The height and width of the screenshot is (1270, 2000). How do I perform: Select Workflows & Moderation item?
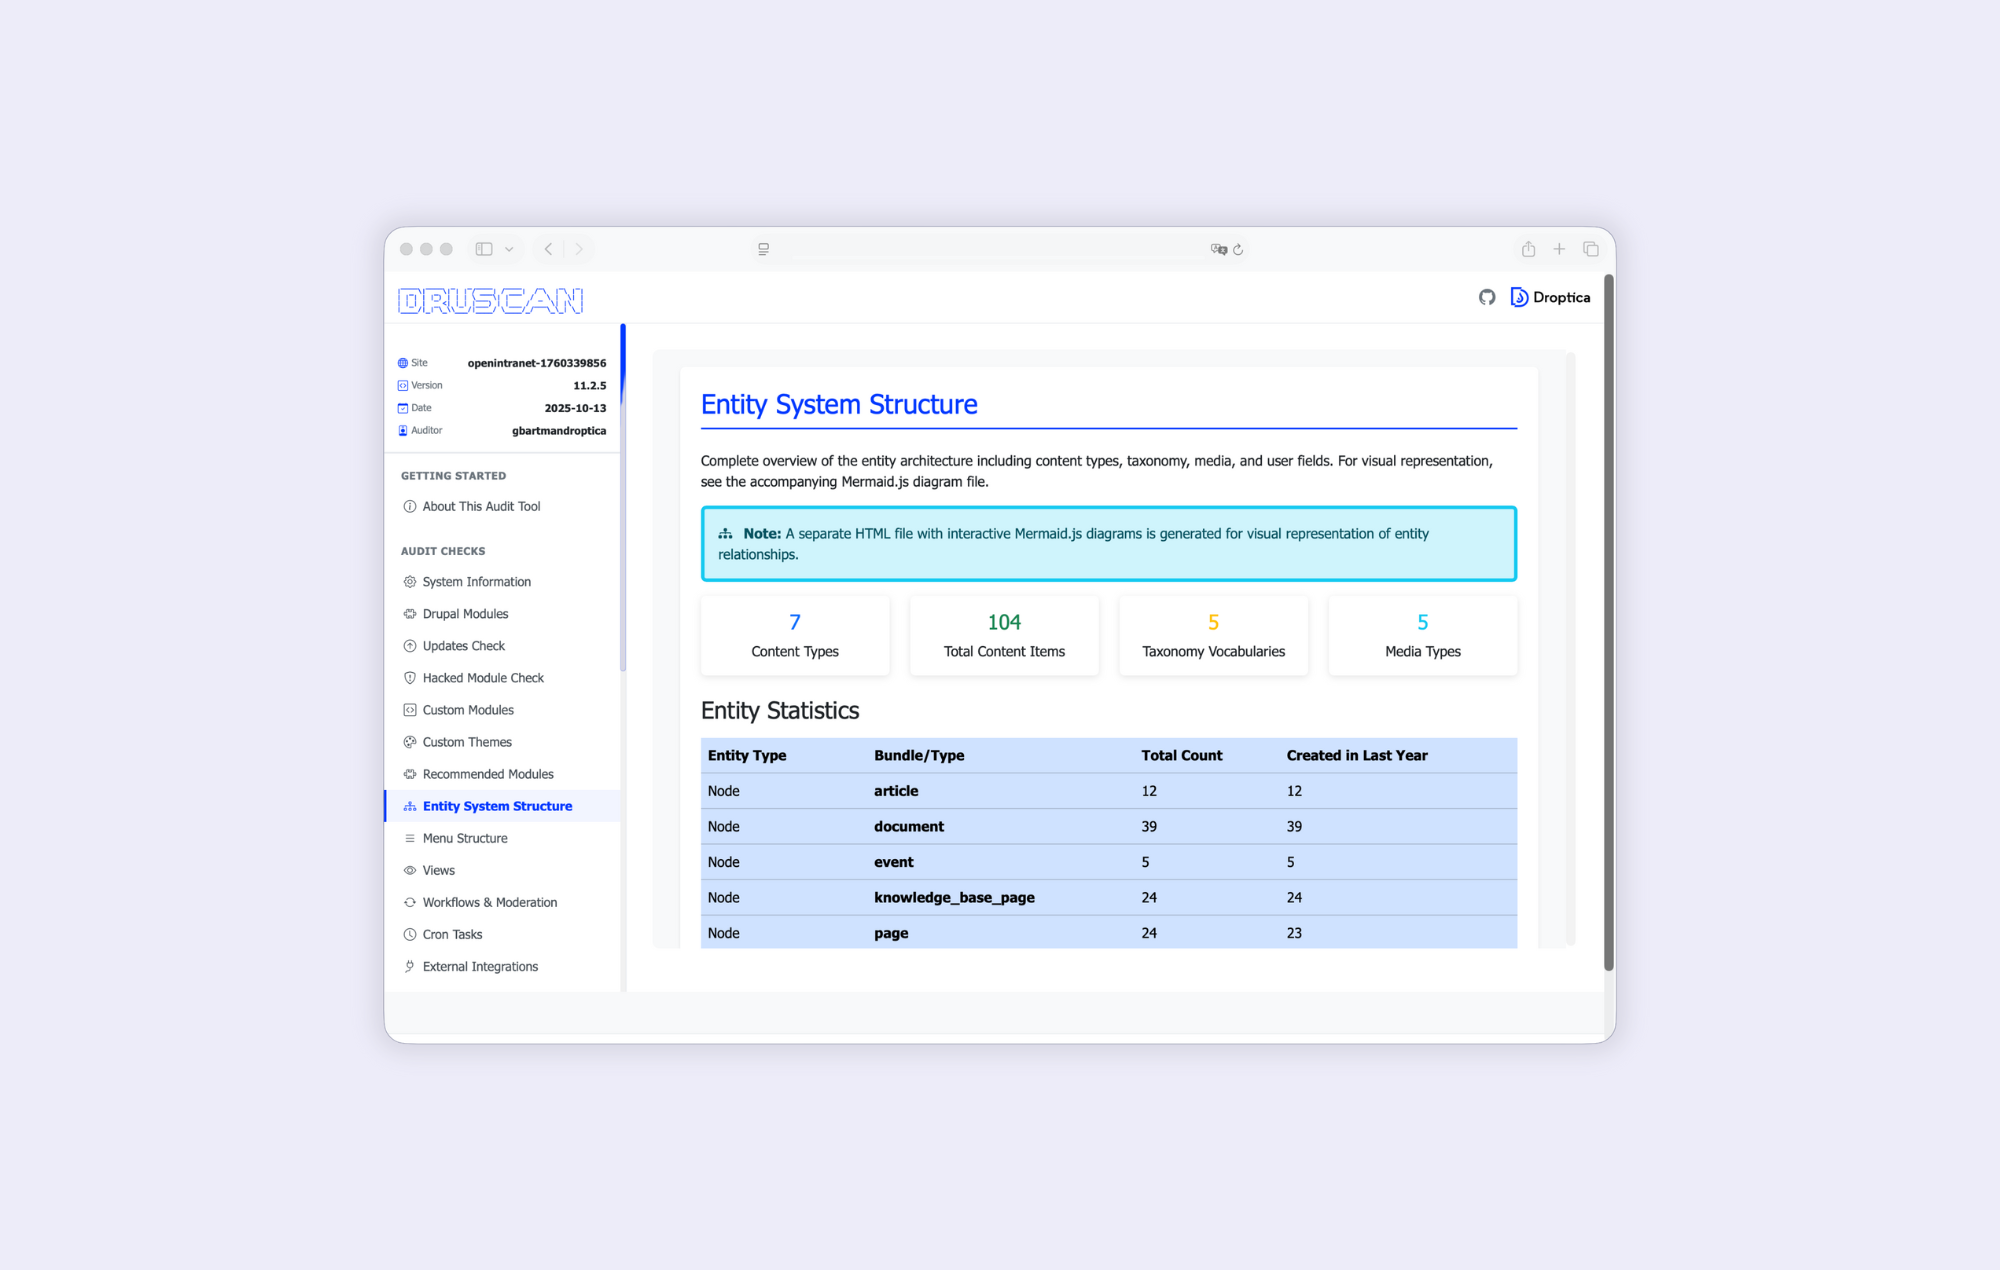point(489,902)
